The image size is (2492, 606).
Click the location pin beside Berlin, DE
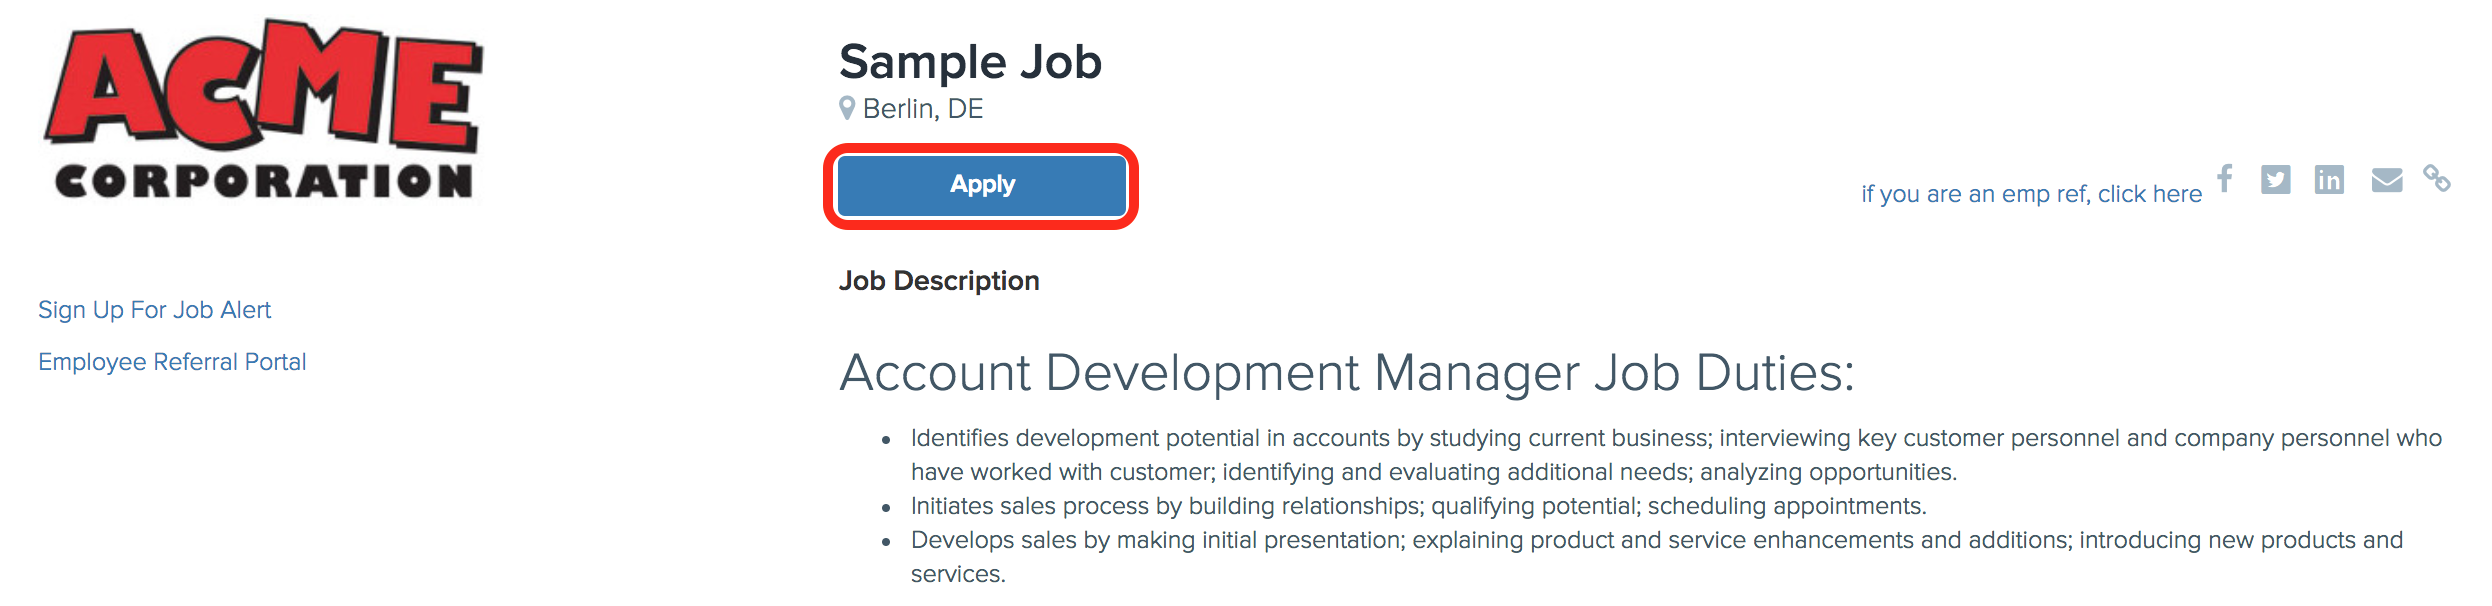(x=846, y=107)
